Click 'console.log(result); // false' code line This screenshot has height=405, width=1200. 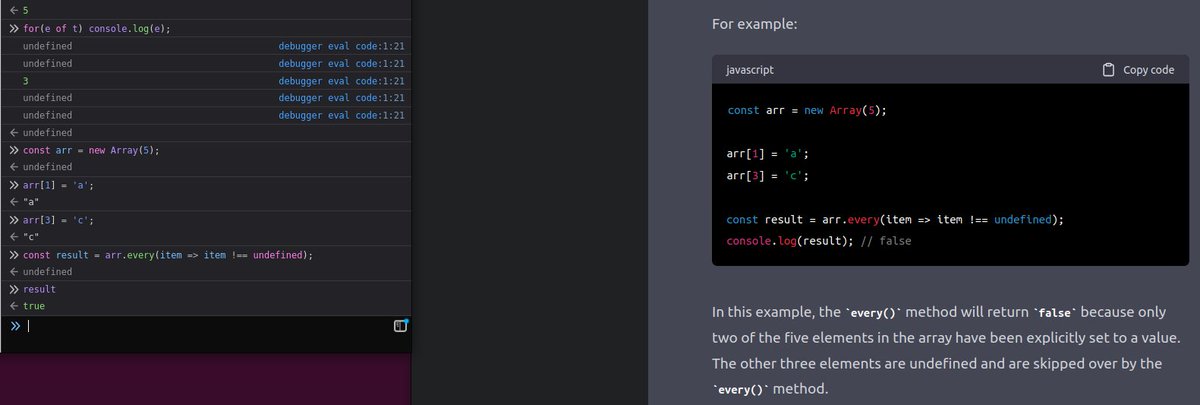[819, 242]
